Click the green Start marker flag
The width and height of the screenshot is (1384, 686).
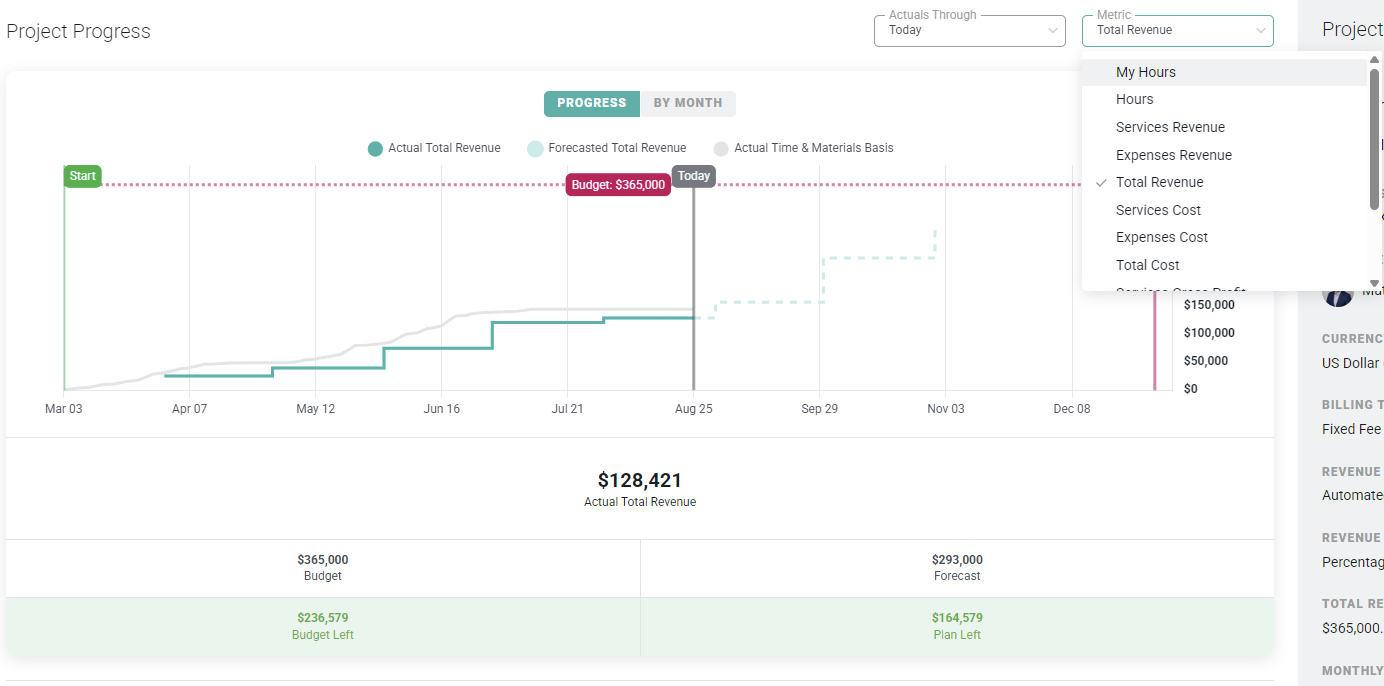[x=83, y=176]
